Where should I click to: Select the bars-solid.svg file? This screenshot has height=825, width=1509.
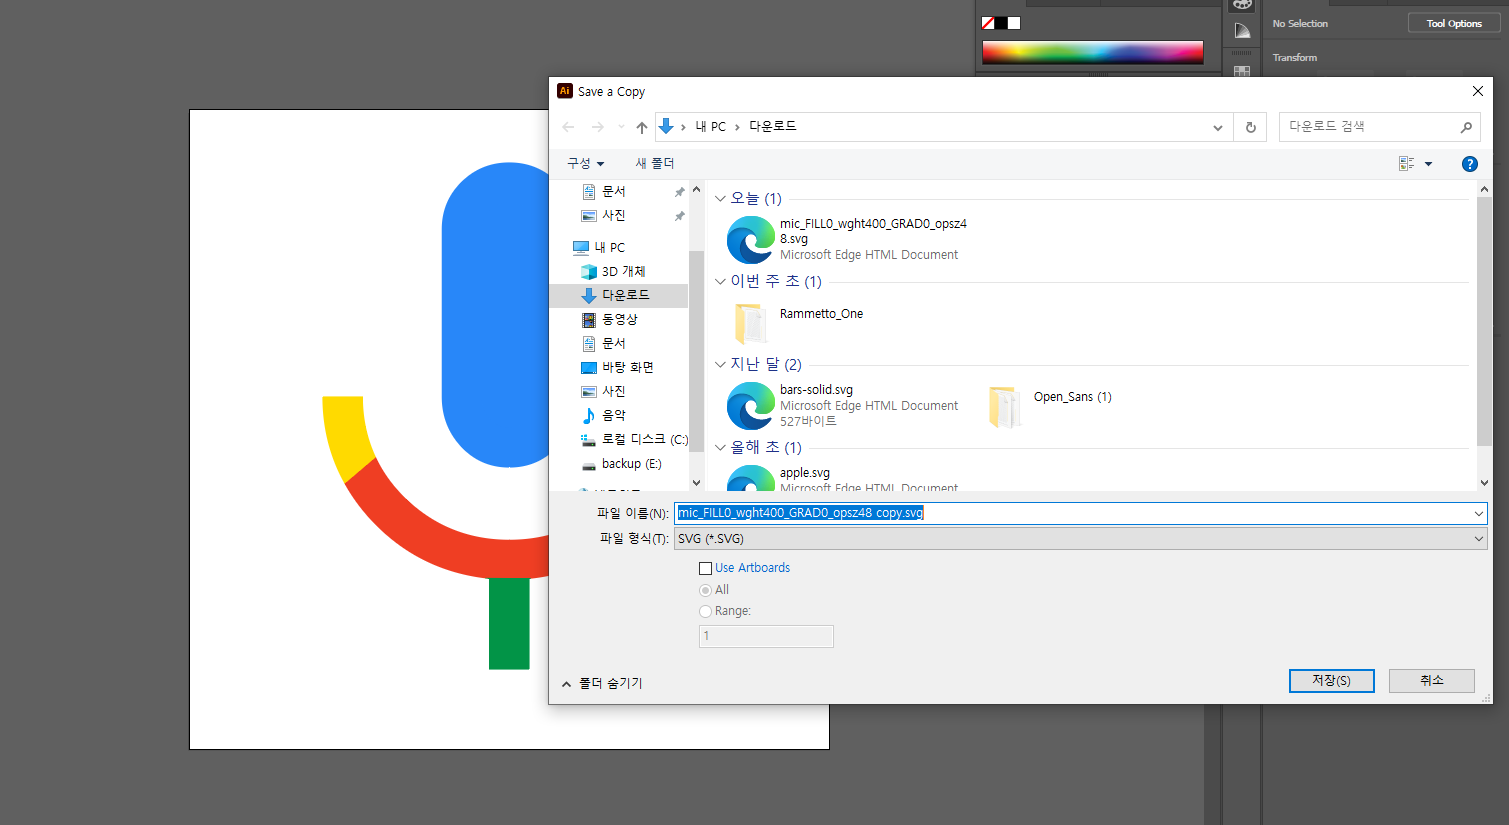point(842,405)
